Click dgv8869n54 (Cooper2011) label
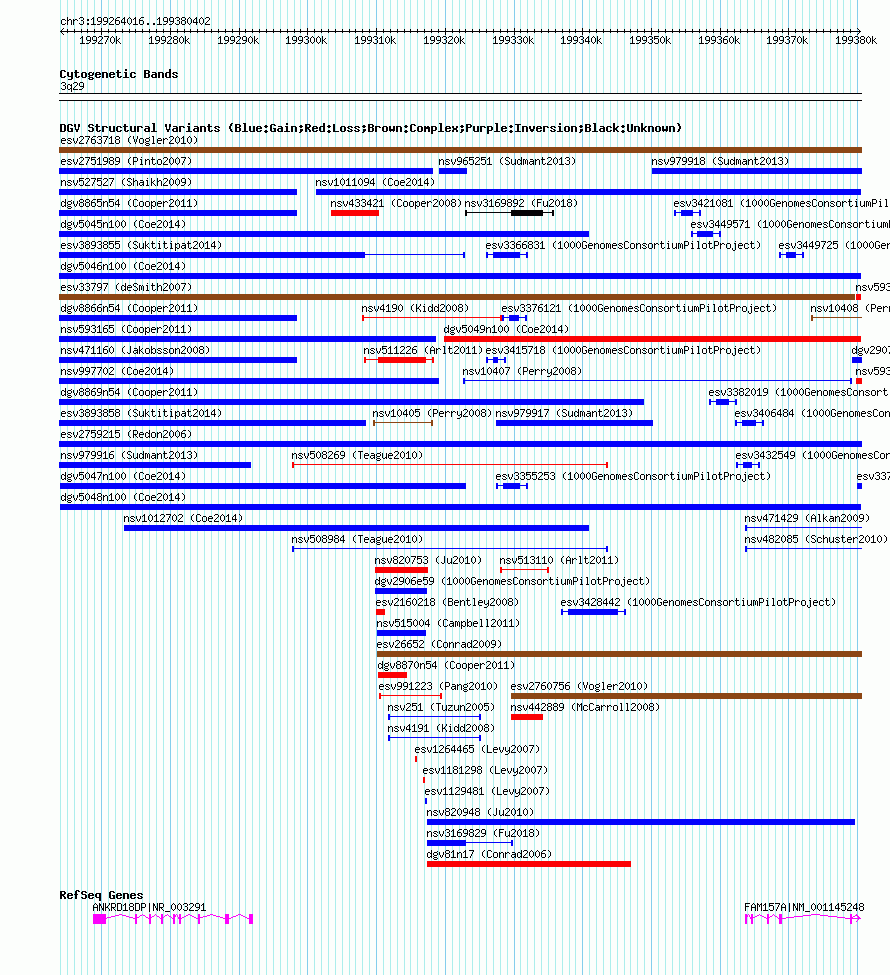The width and height of the screenshot is (890, 975). coord(129,393)
